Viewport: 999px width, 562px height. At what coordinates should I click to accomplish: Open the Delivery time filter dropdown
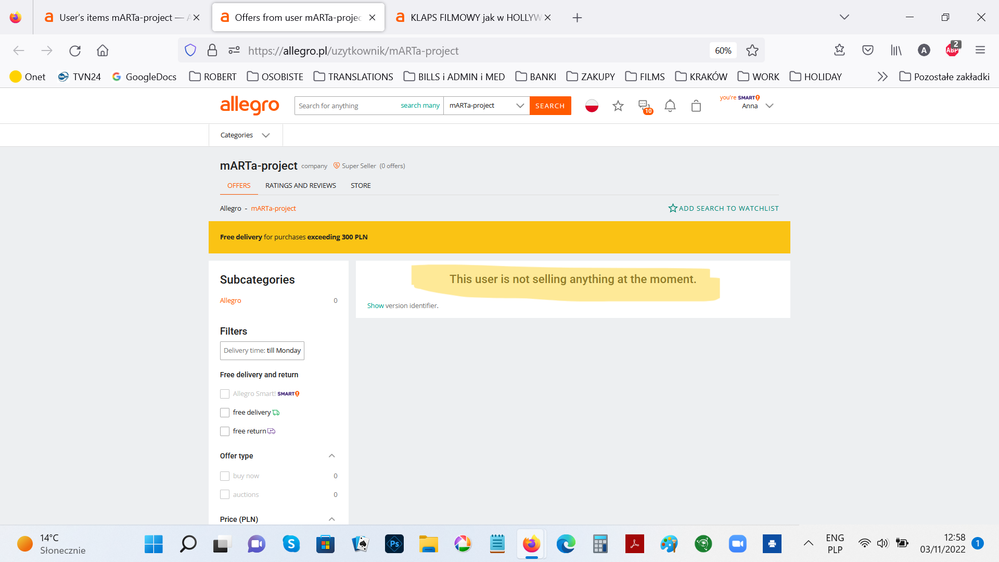coord(262,350)
